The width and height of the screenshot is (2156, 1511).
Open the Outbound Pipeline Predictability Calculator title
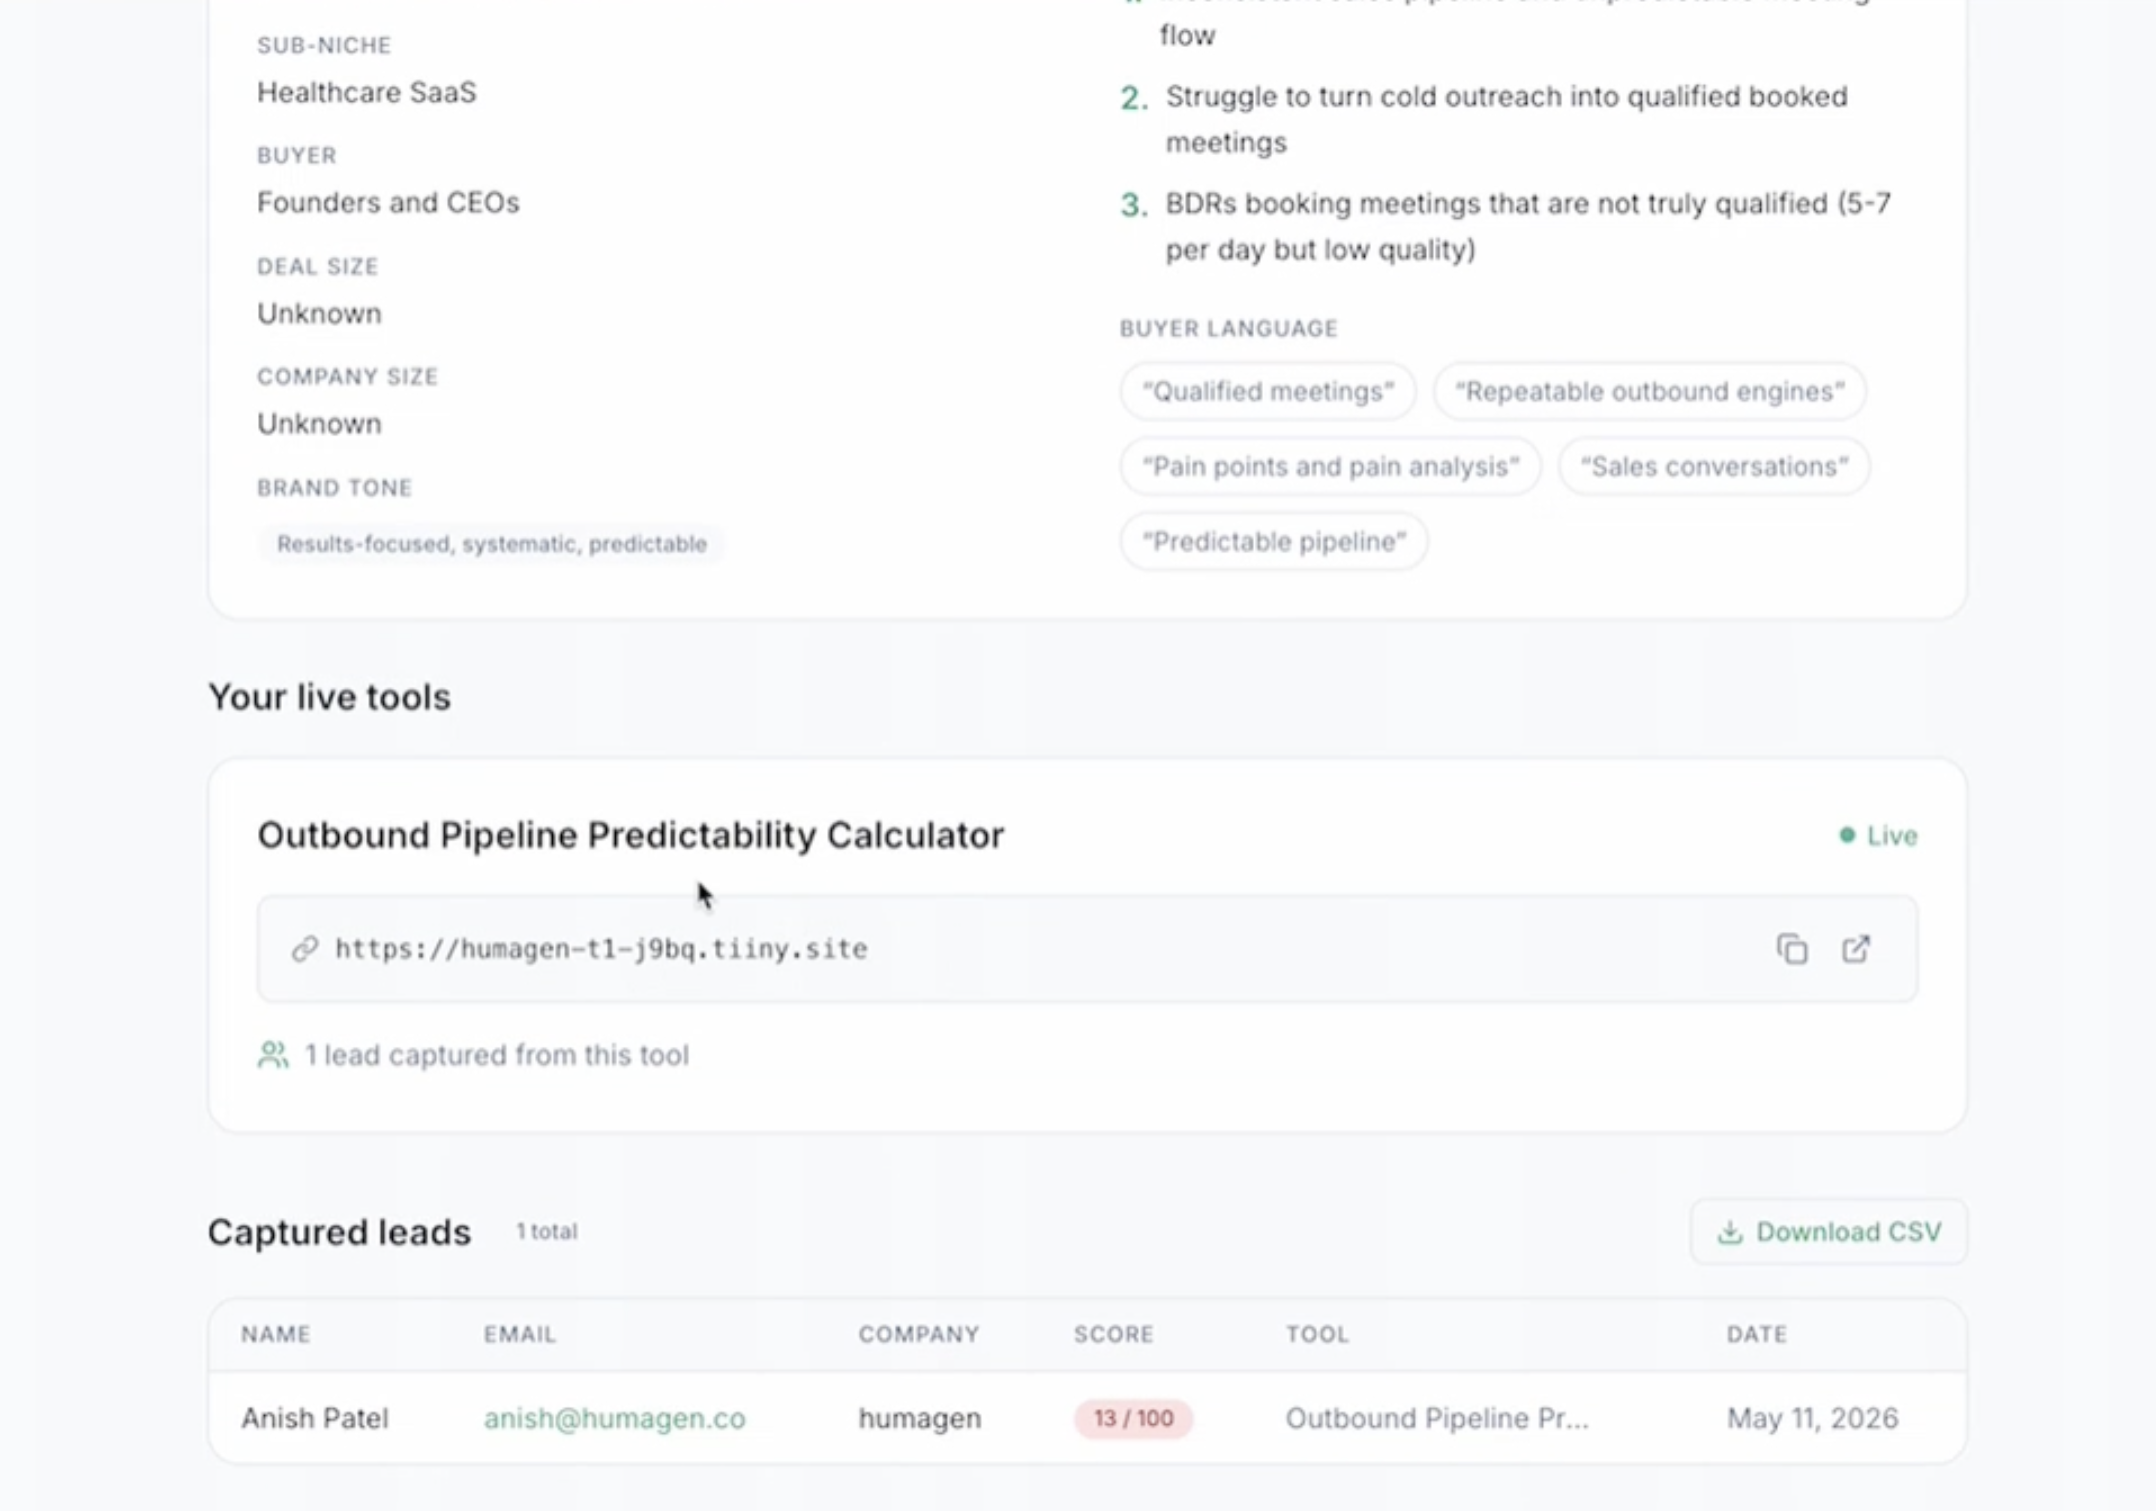click(x=630, y=834)
